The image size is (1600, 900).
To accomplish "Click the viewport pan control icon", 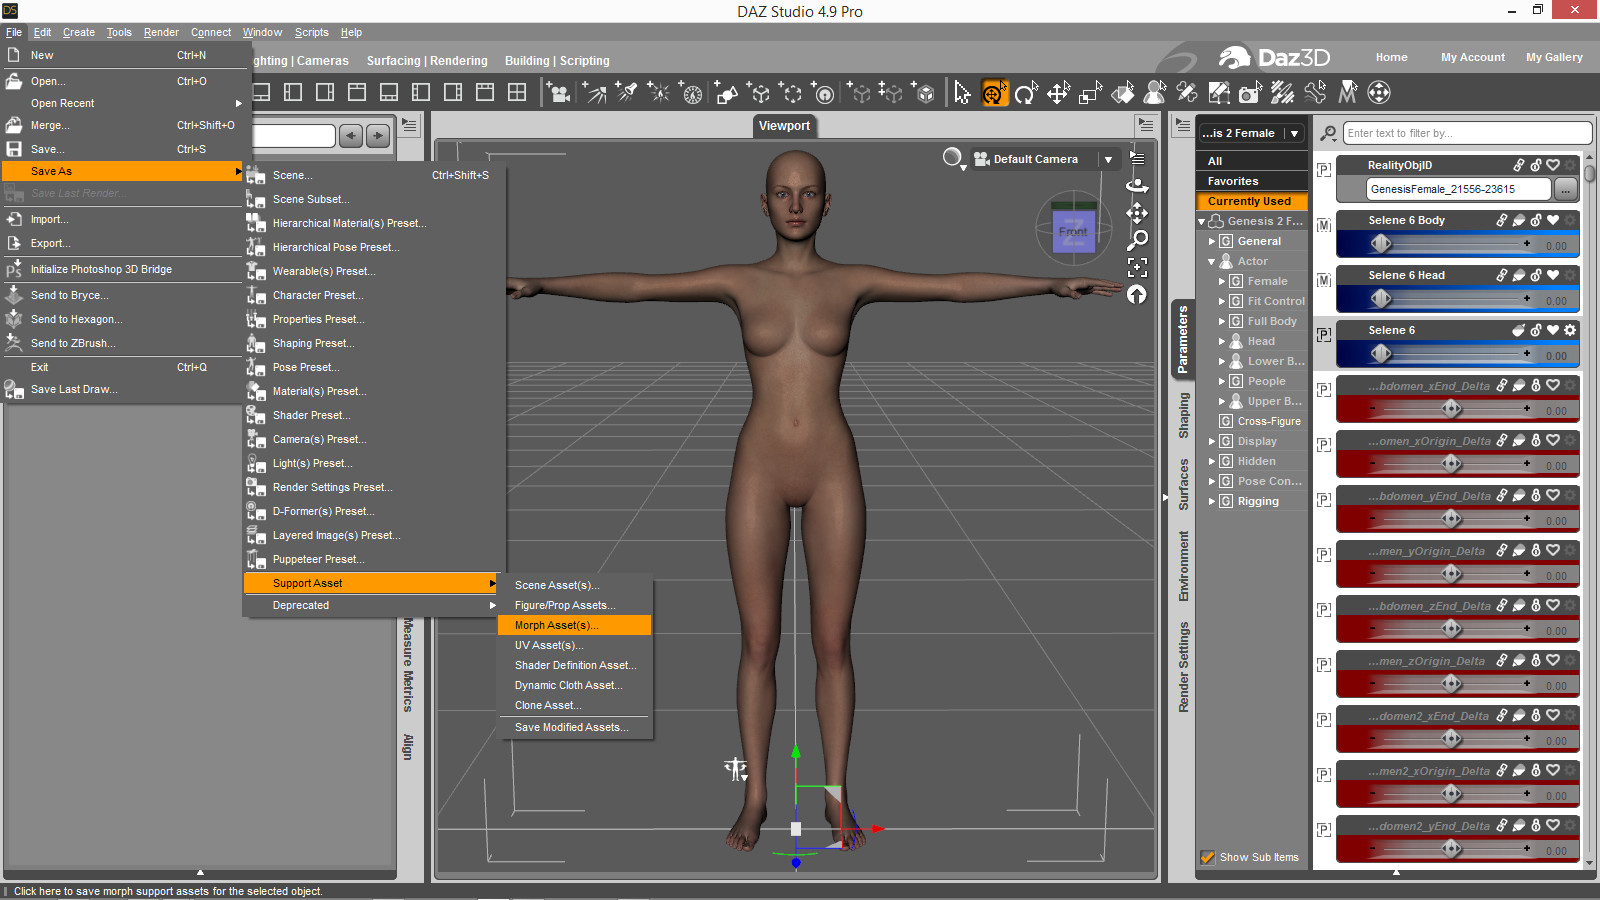I will (x=1137, y=213).
